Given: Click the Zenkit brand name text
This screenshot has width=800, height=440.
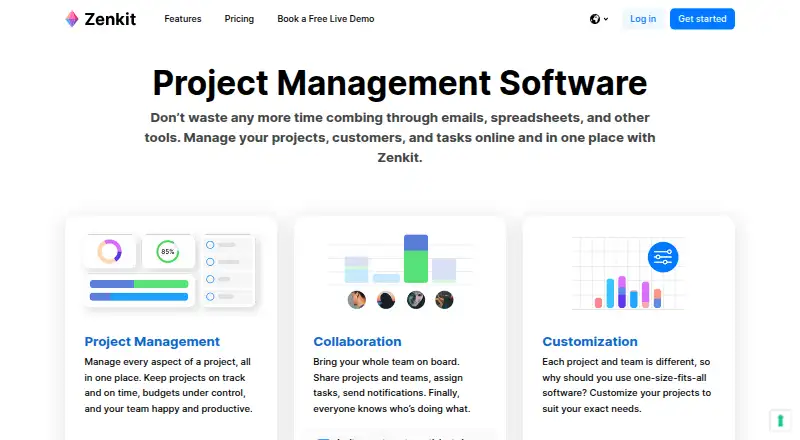Looking at the screenshot, I should 110,19.
